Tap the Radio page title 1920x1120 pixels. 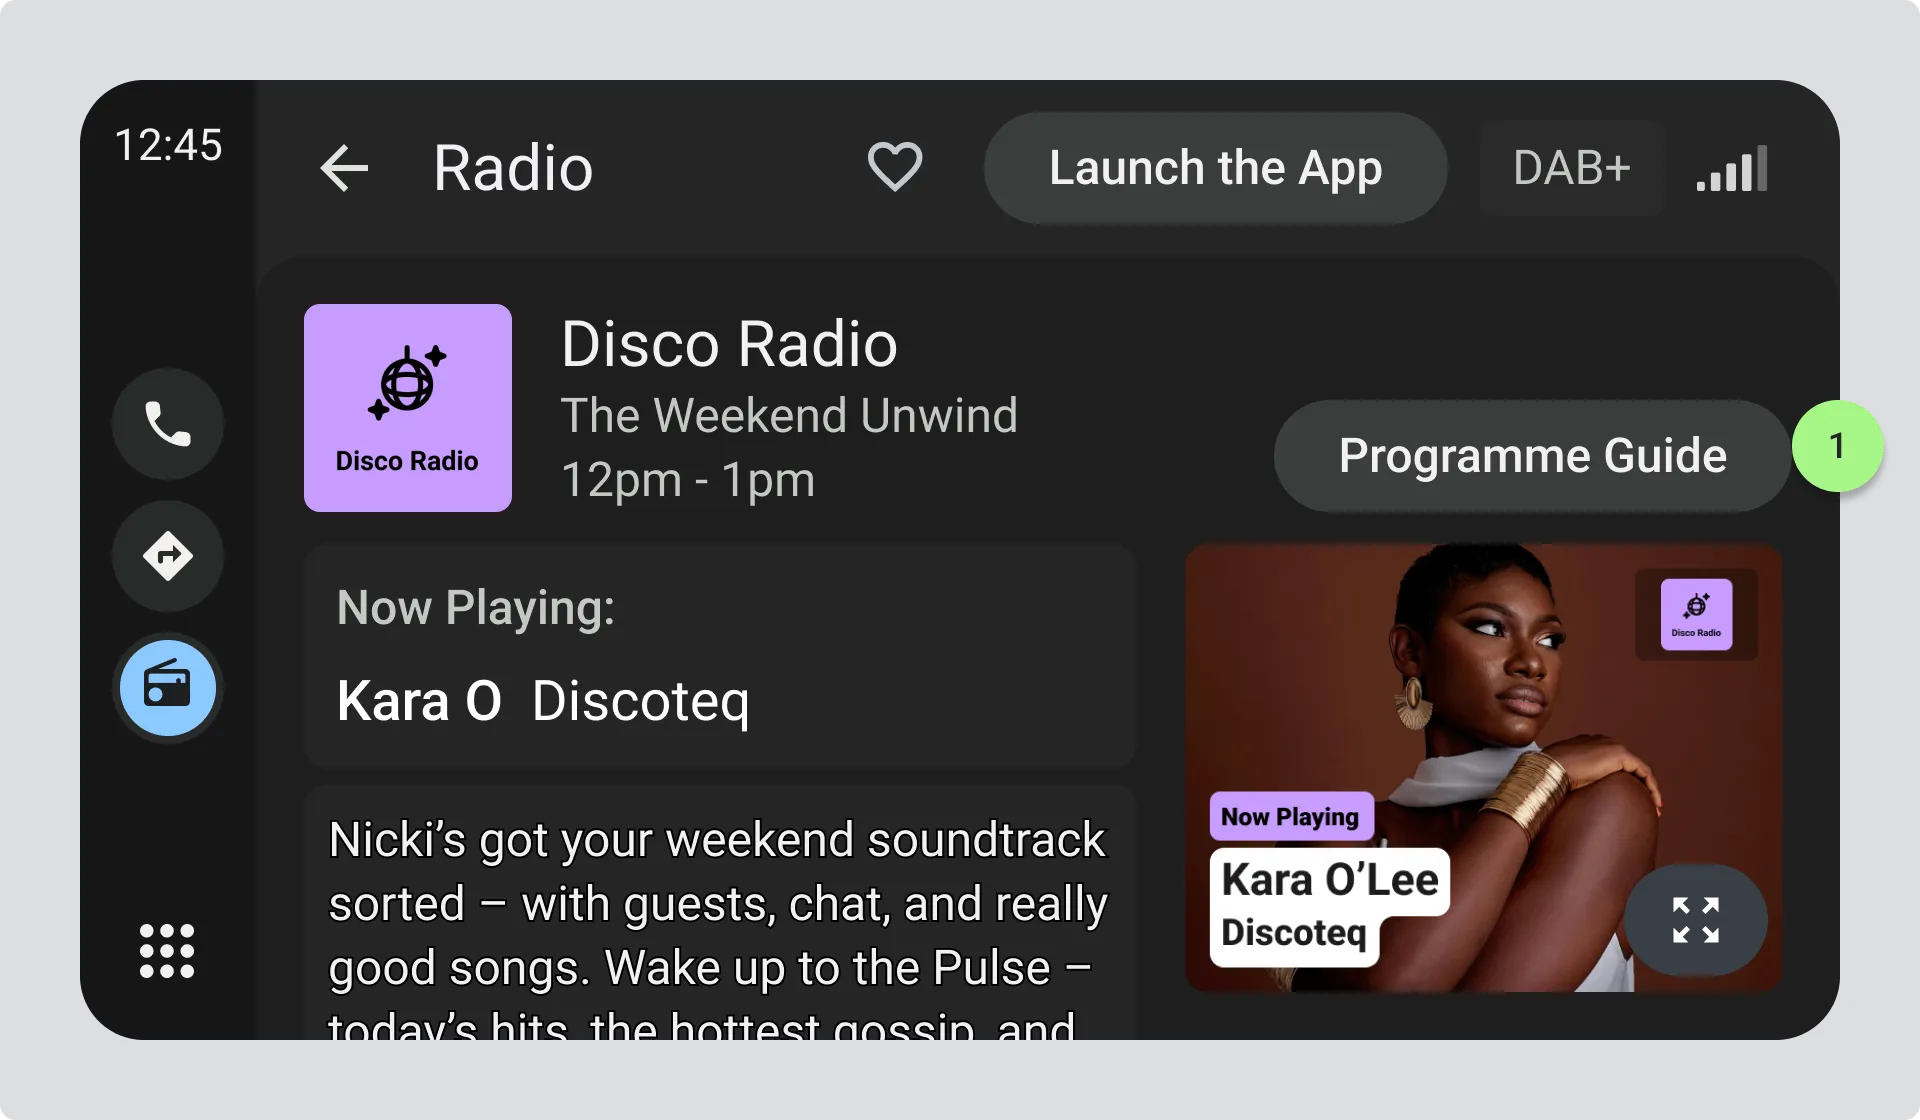click(x=513, y=168)
